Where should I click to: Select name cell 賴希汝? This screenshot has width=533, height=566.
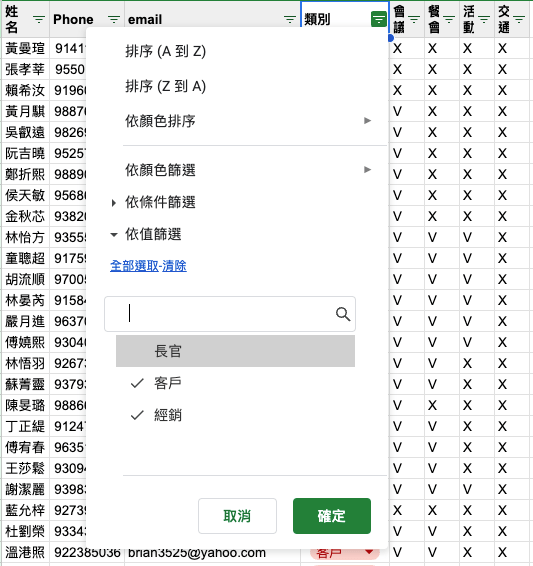25,90
